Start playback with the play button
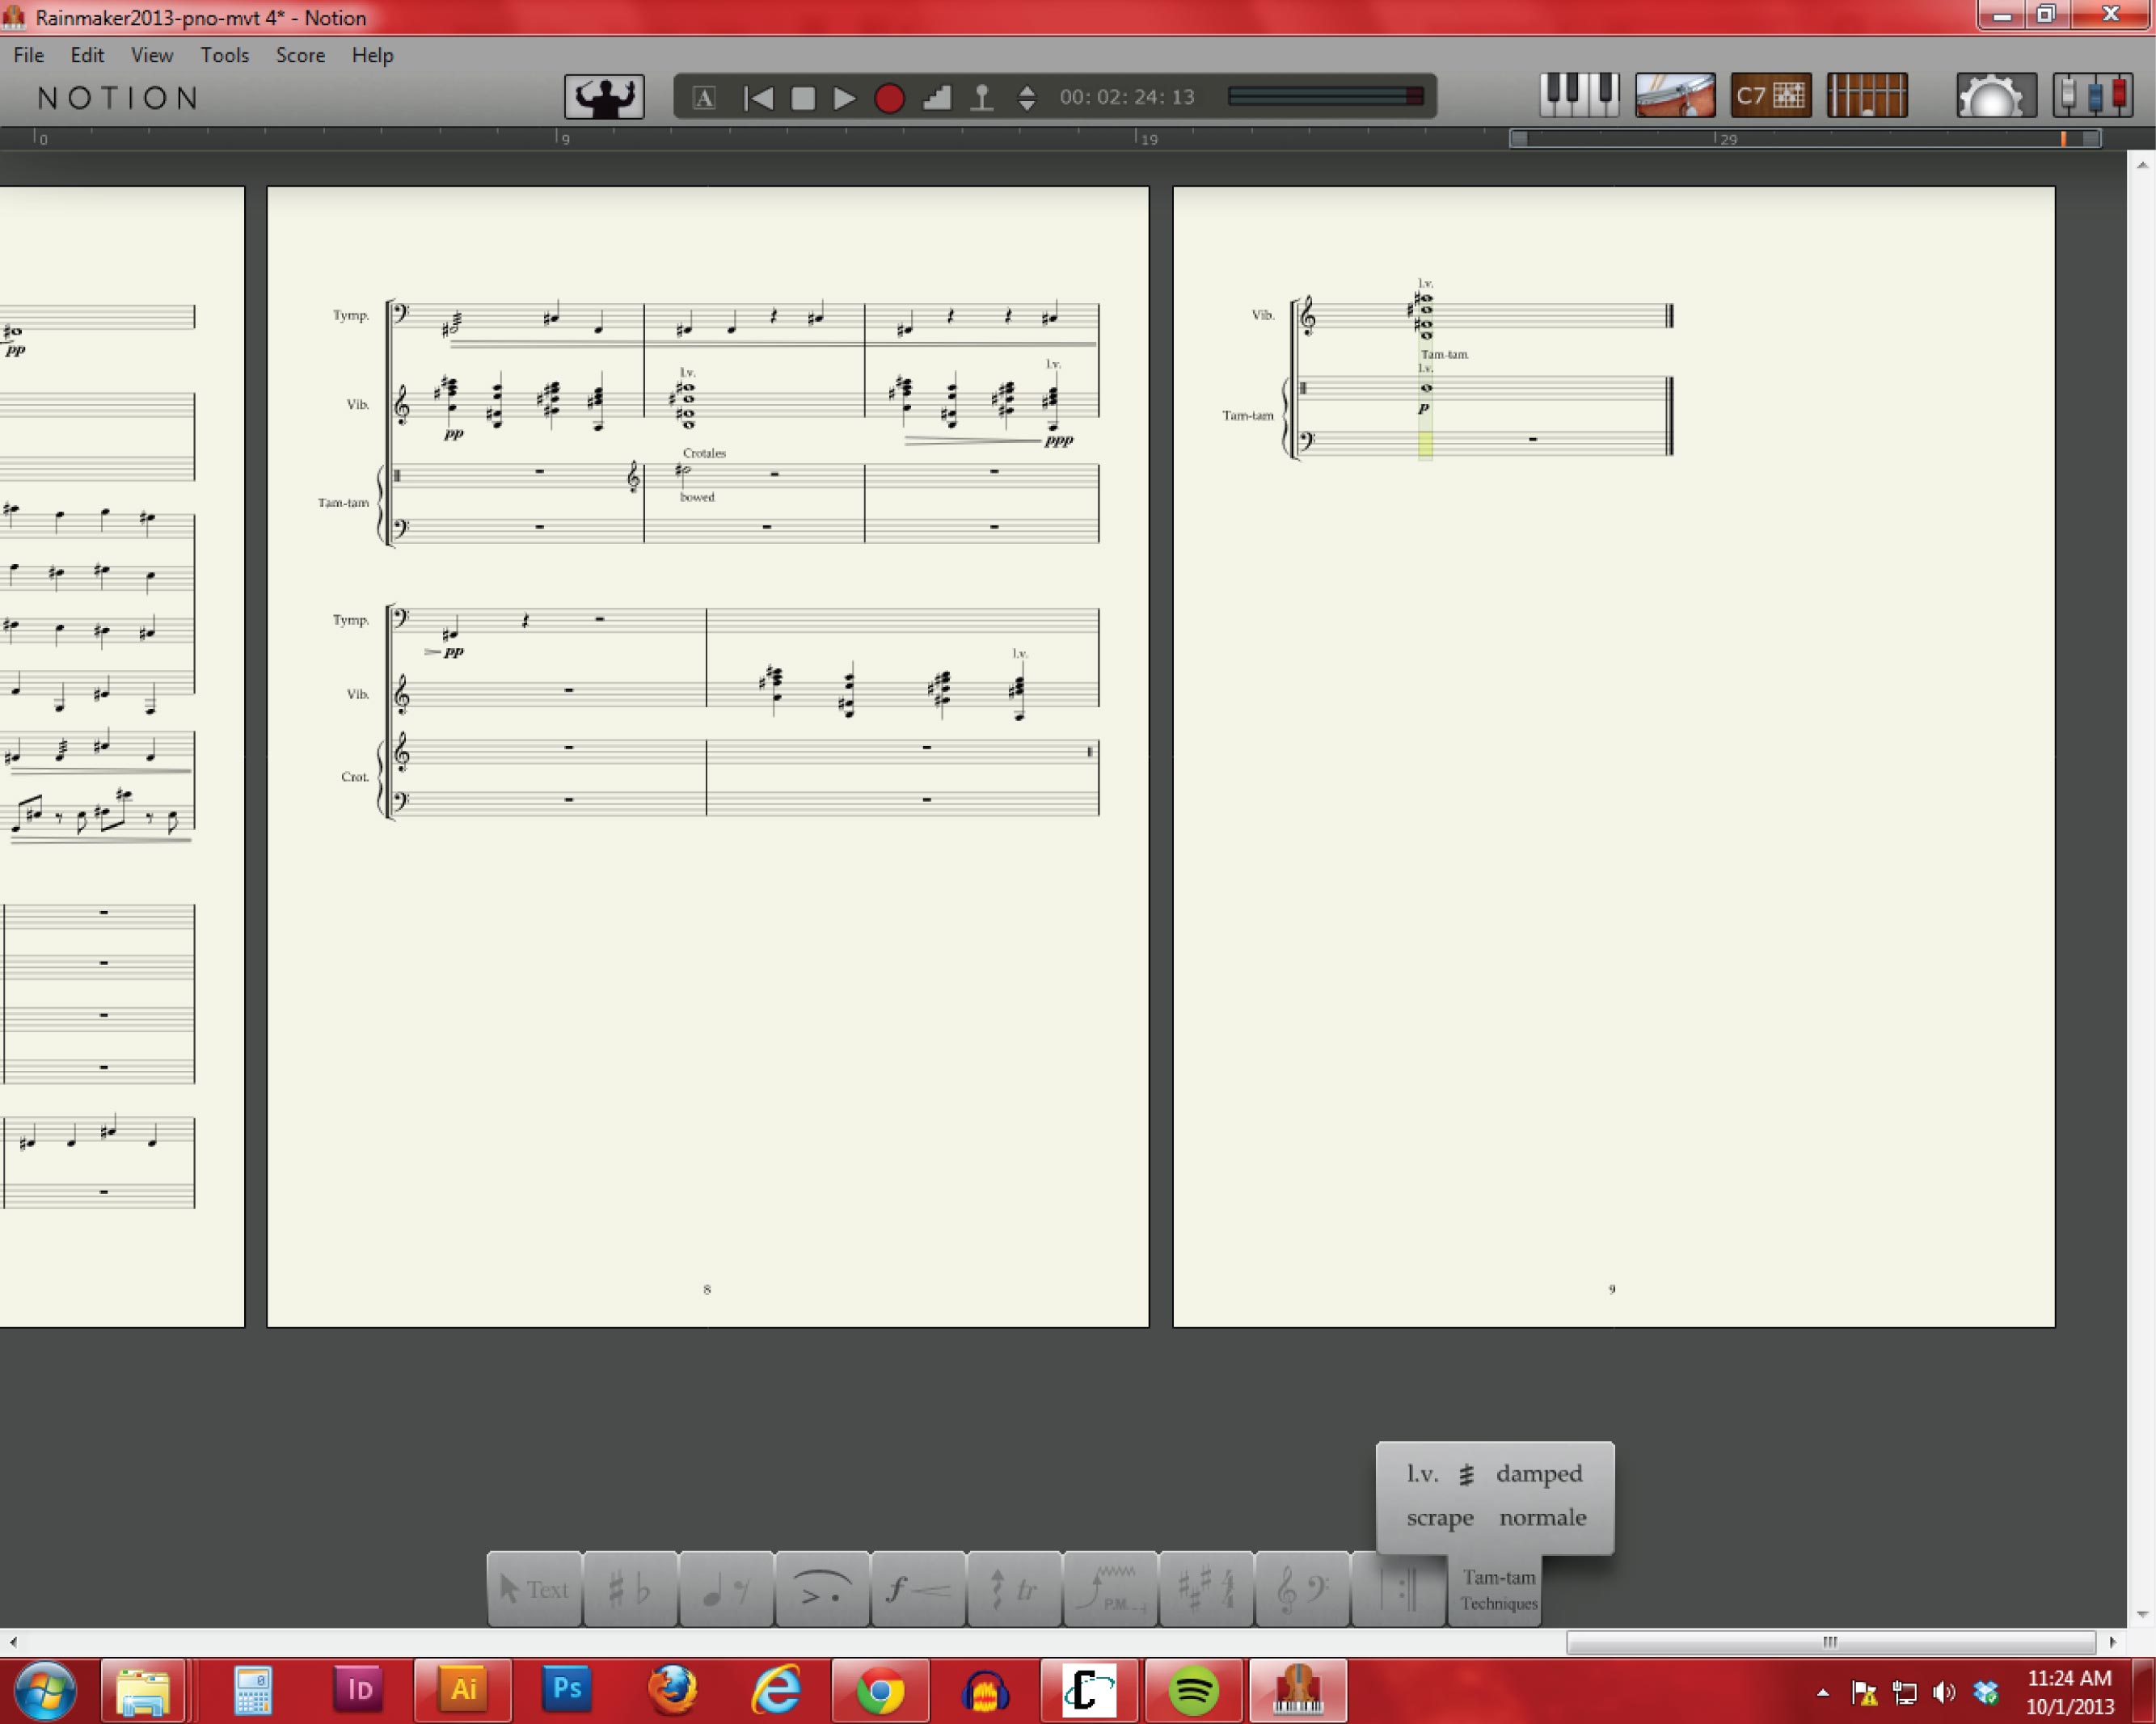The image size is (2156, 1724). point(844,98)
